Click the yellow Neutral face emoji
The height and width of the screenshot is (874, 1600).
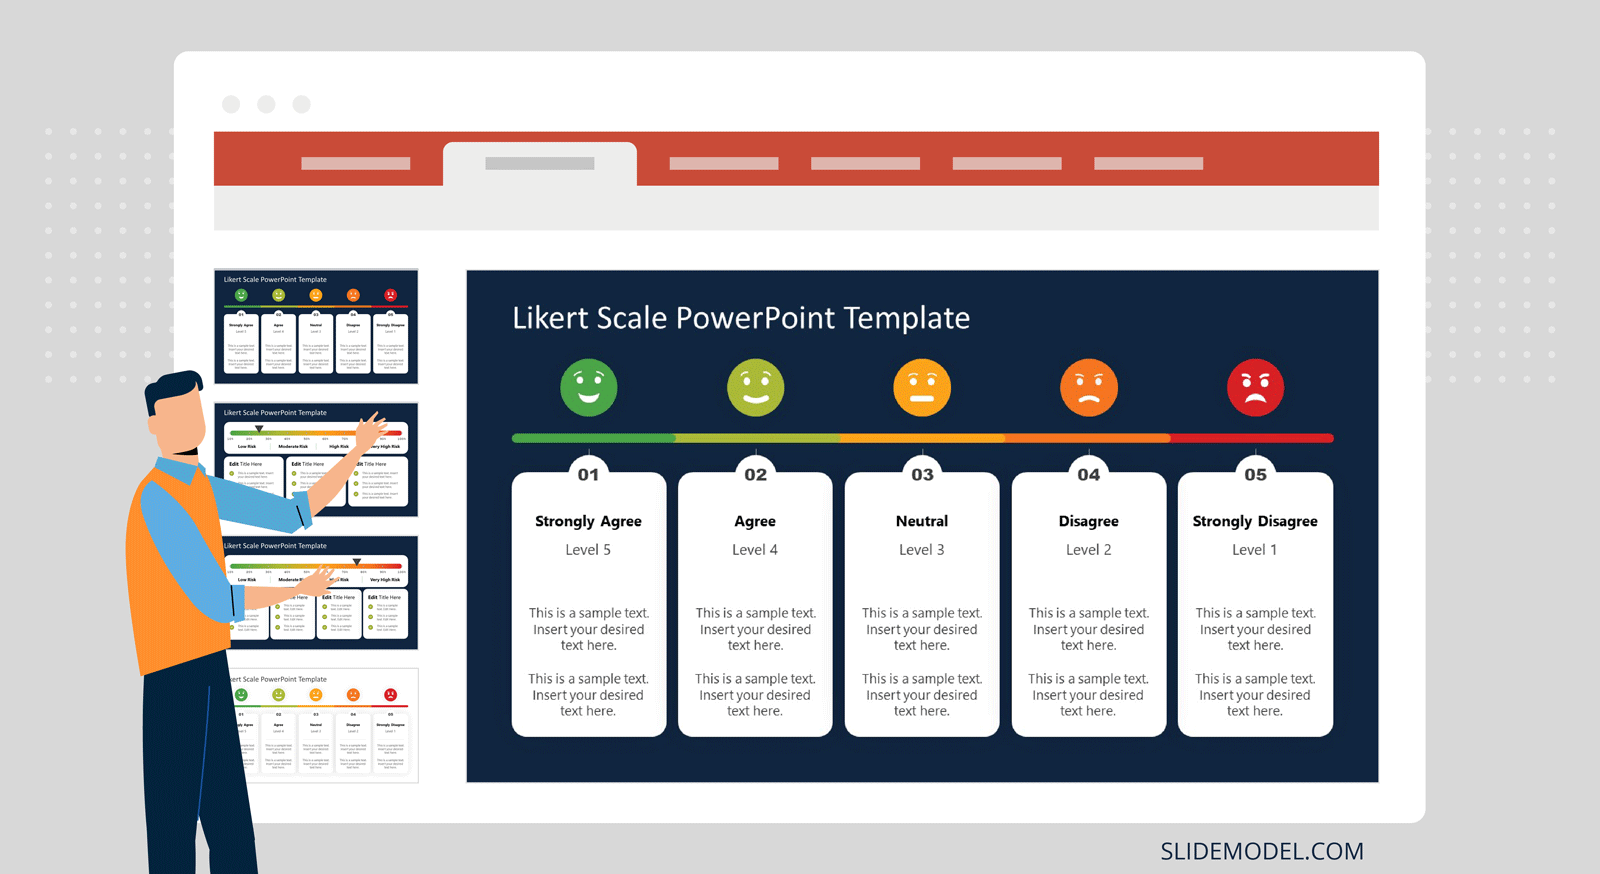tap(922, 387)
